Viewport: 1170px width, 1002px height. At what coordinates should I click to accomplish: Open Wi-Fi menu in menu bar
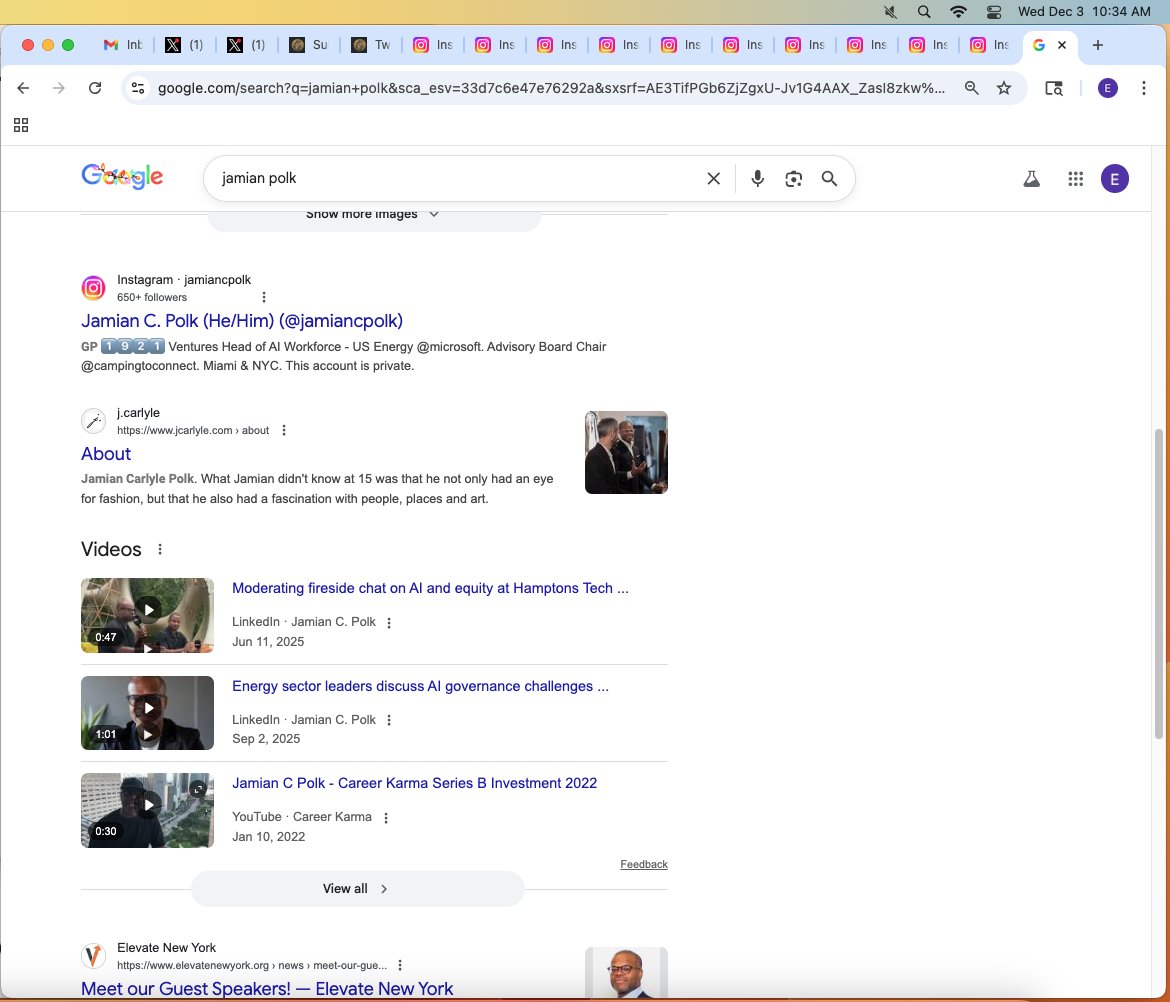click(x=958, y=11)
